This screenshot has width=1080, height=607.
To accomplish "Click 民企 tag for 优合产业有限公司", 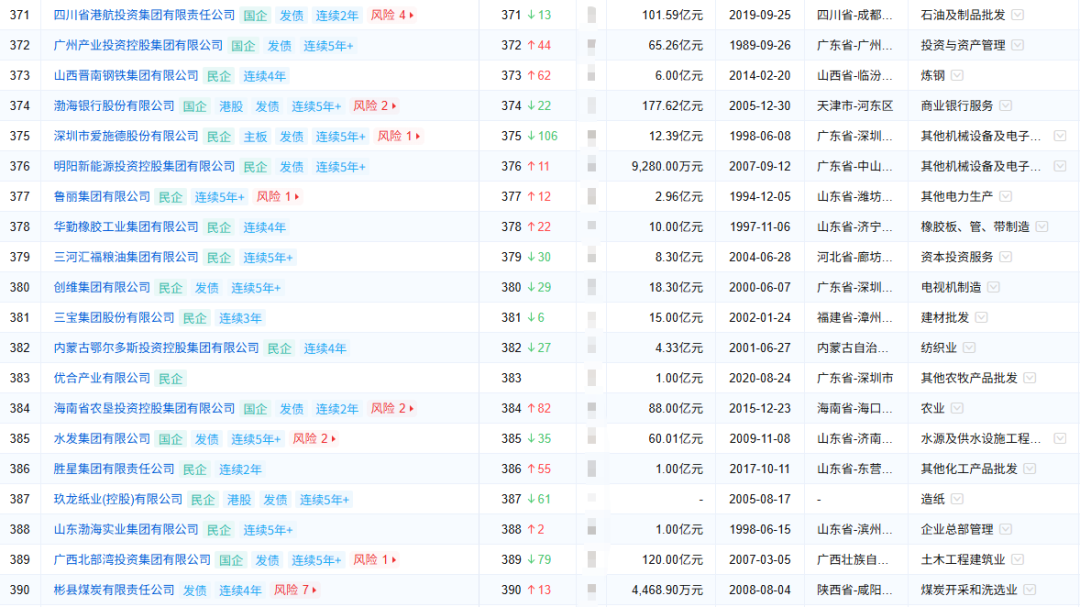I will [x=171, y=378].
